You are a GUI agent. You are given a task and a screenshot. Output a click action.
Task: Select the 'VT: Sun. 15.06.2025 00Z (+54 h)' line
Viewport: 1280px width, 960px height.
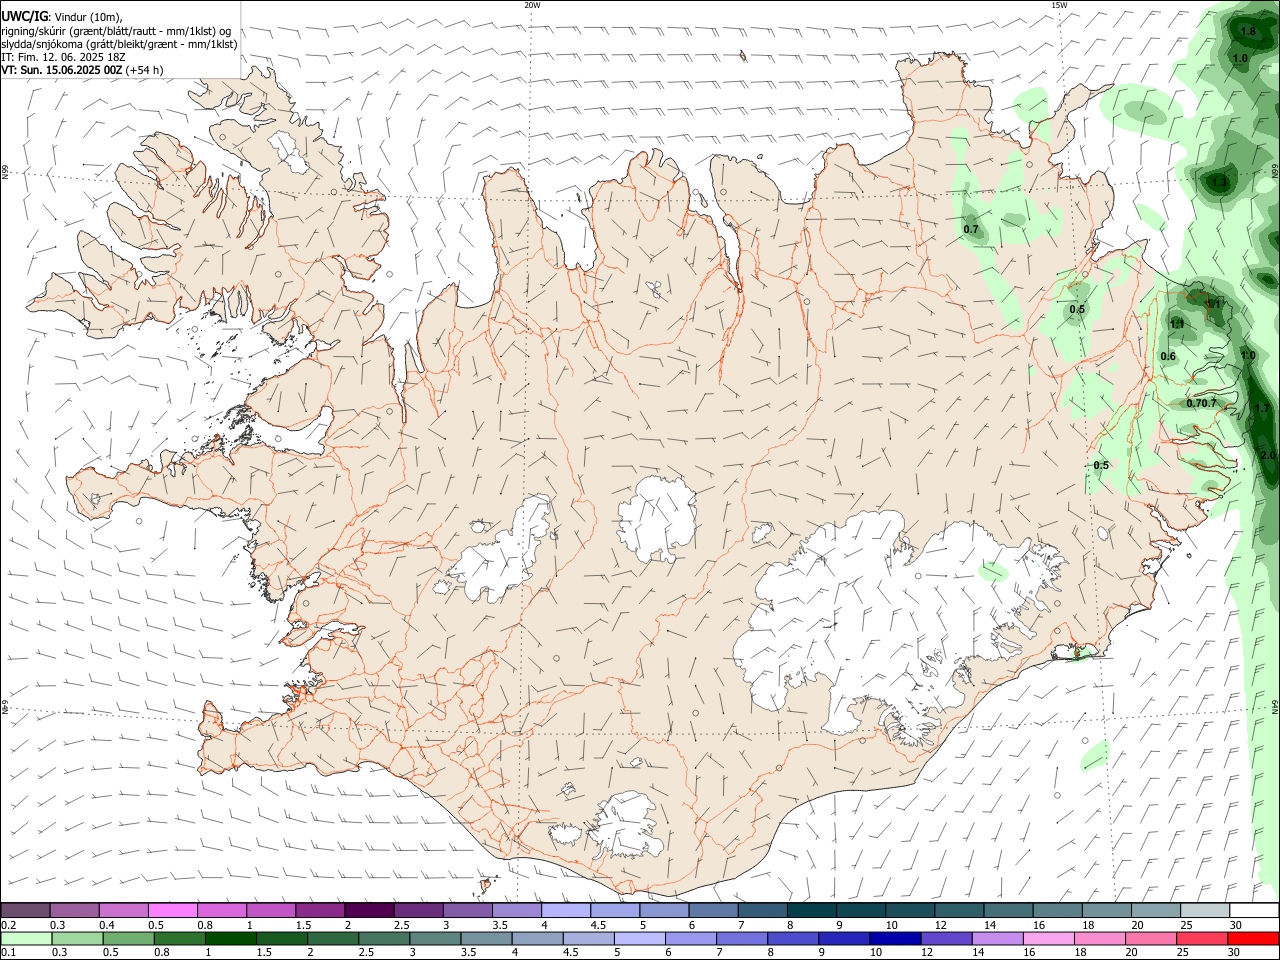82,70
